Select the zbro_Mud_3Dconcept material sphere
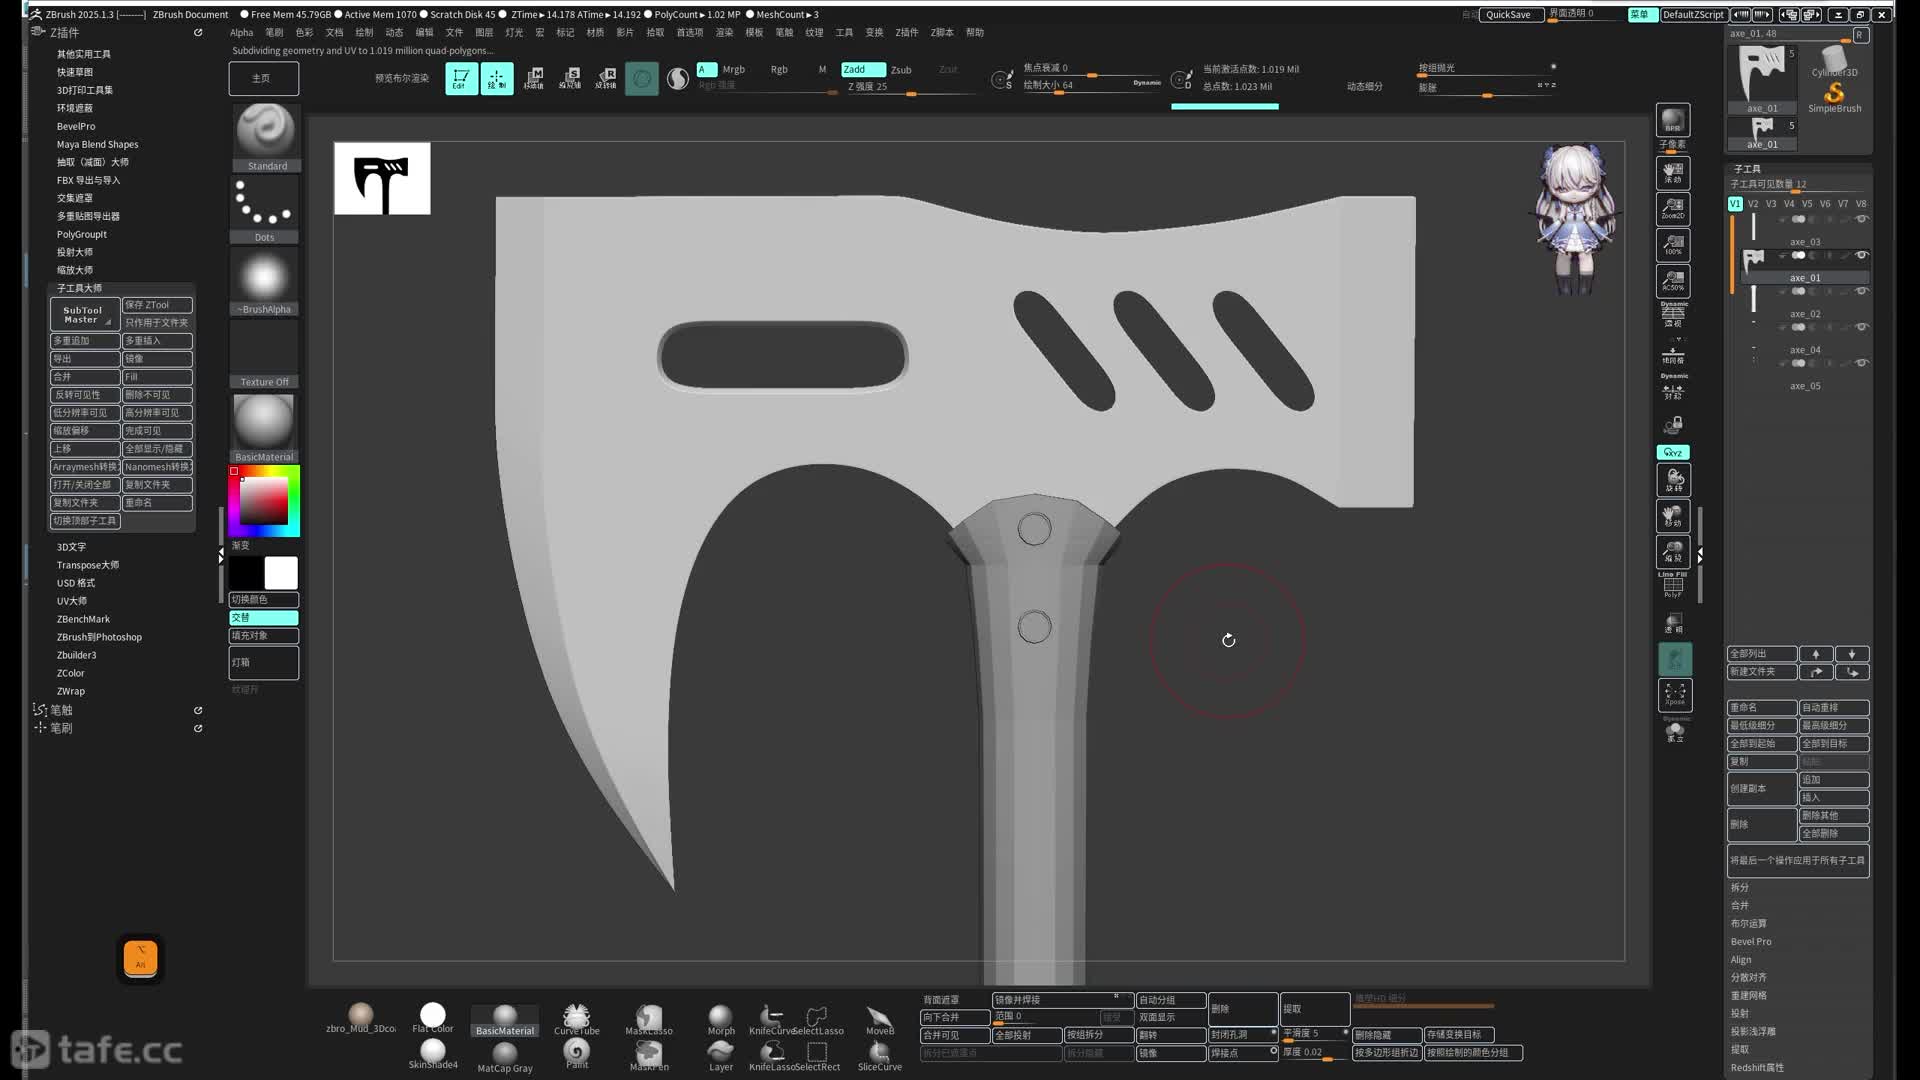This screenshot has height=1080, width=1920. (361, 1018)
